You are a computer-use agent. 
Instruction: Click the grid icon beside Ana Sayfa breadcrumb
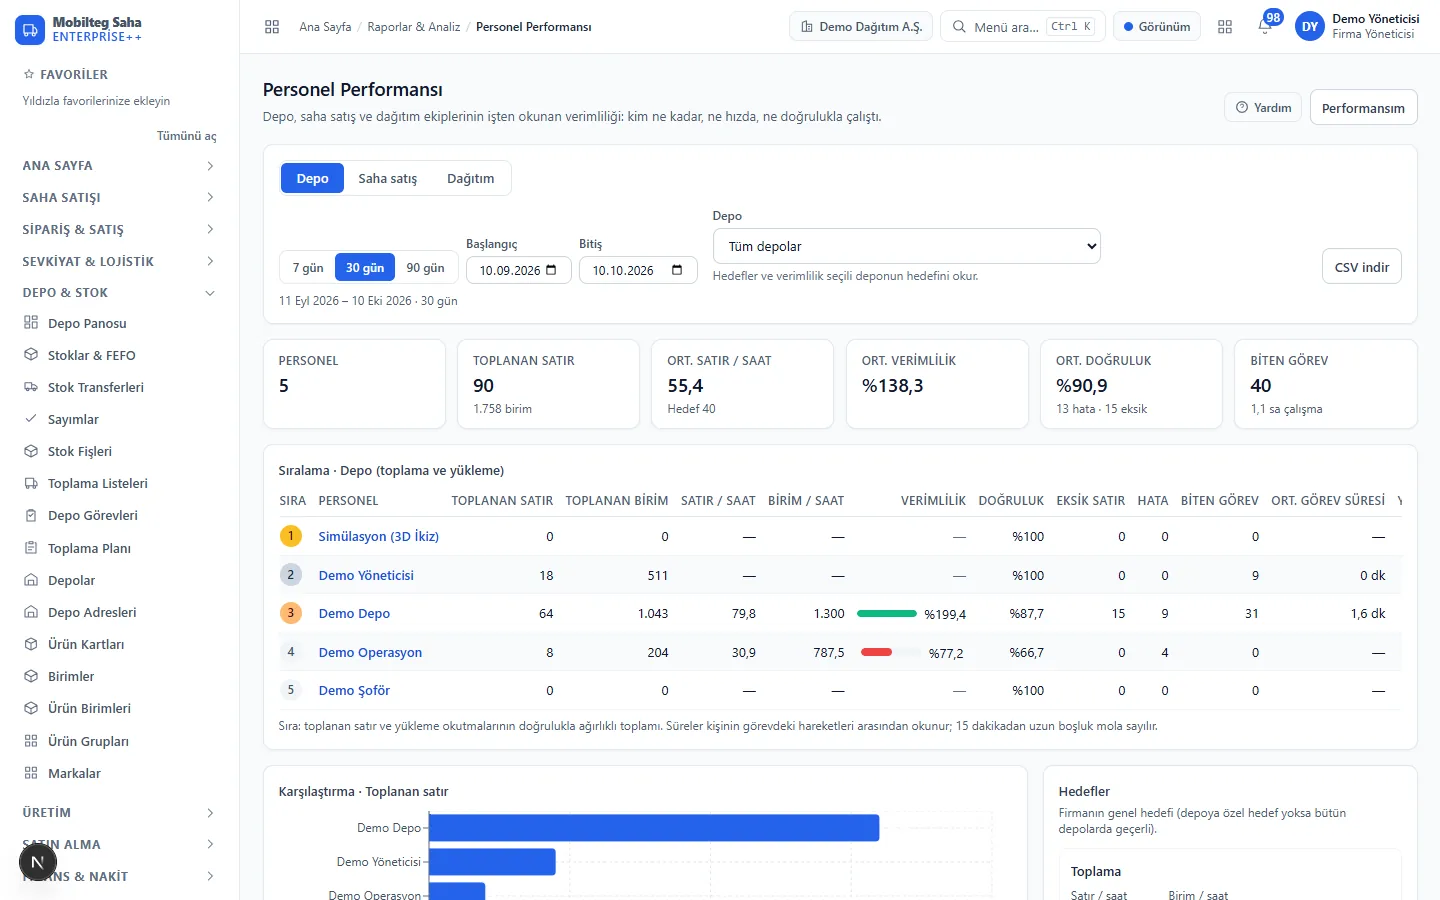(272, 27)
